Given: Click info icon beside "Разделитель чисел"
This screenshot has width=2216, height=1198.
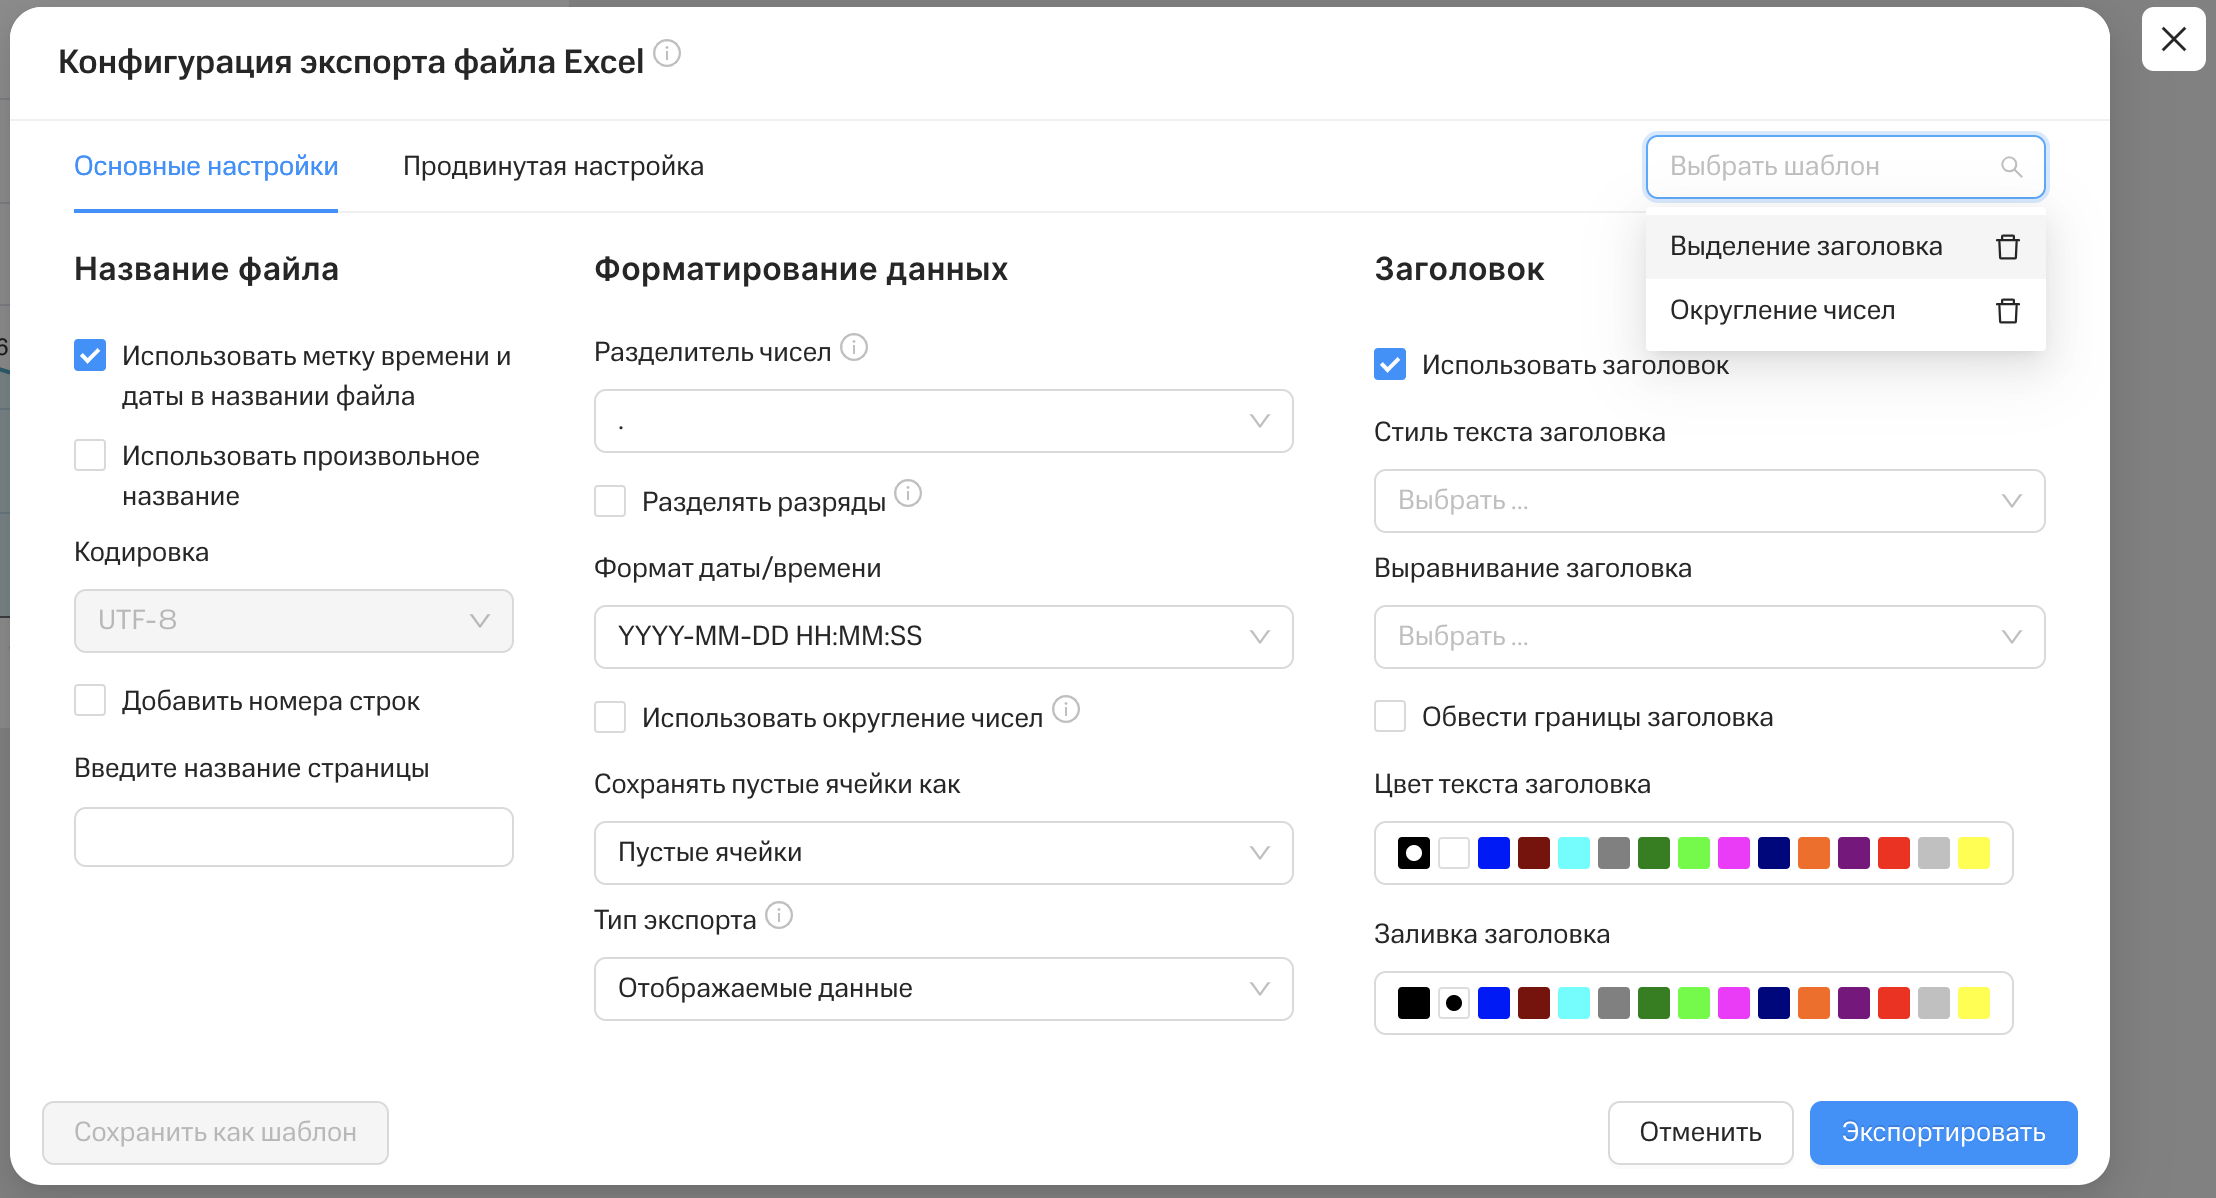Looking at the screenshot, I should coord(854,348).
